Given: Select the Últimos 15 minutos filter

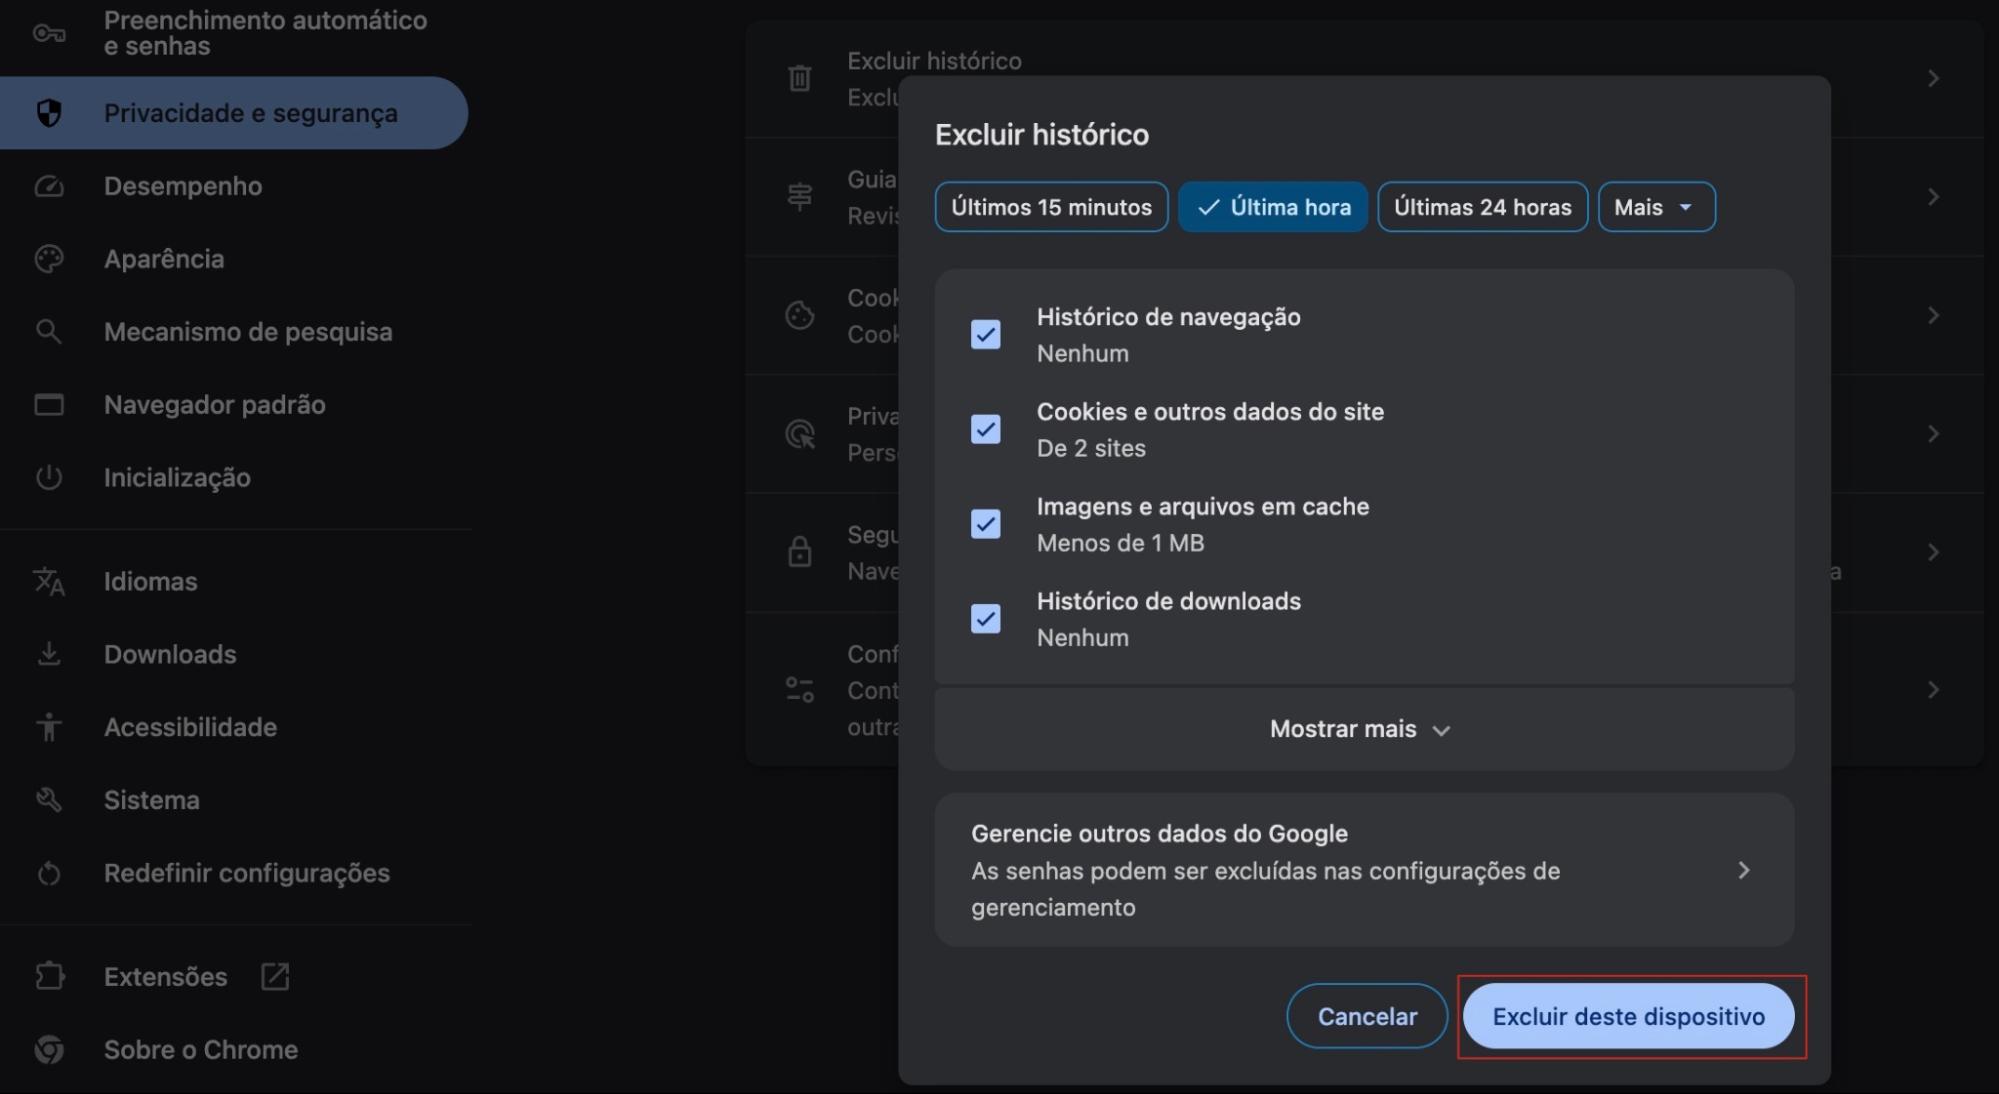Looking at the screenshot, I should click(1050, 207).
